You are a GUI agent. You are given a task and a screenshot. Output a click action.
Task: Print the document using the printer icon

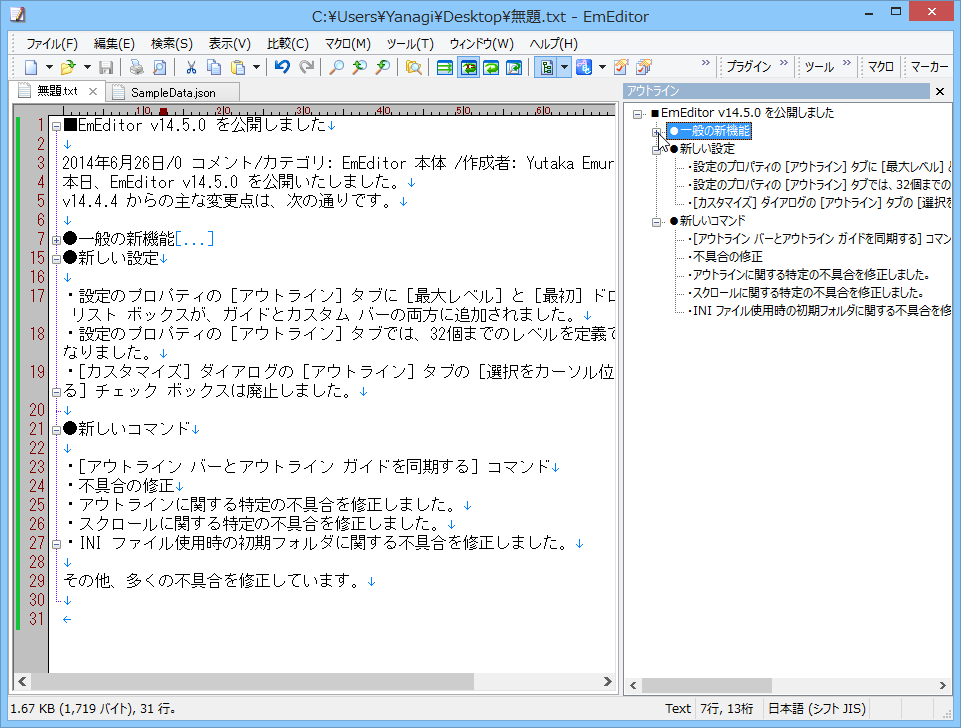[136, 67]
